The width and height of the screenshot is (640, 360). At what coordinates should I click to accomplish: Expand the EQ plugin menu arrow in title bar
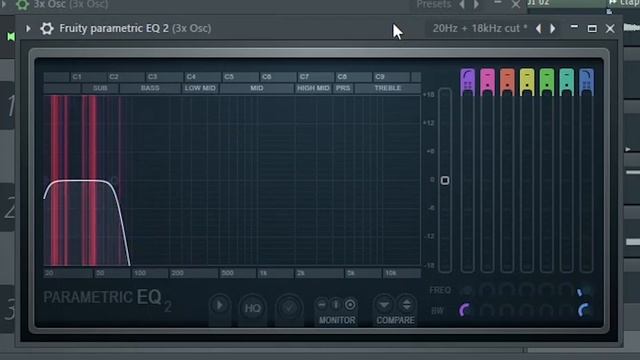tap(28, 29)
